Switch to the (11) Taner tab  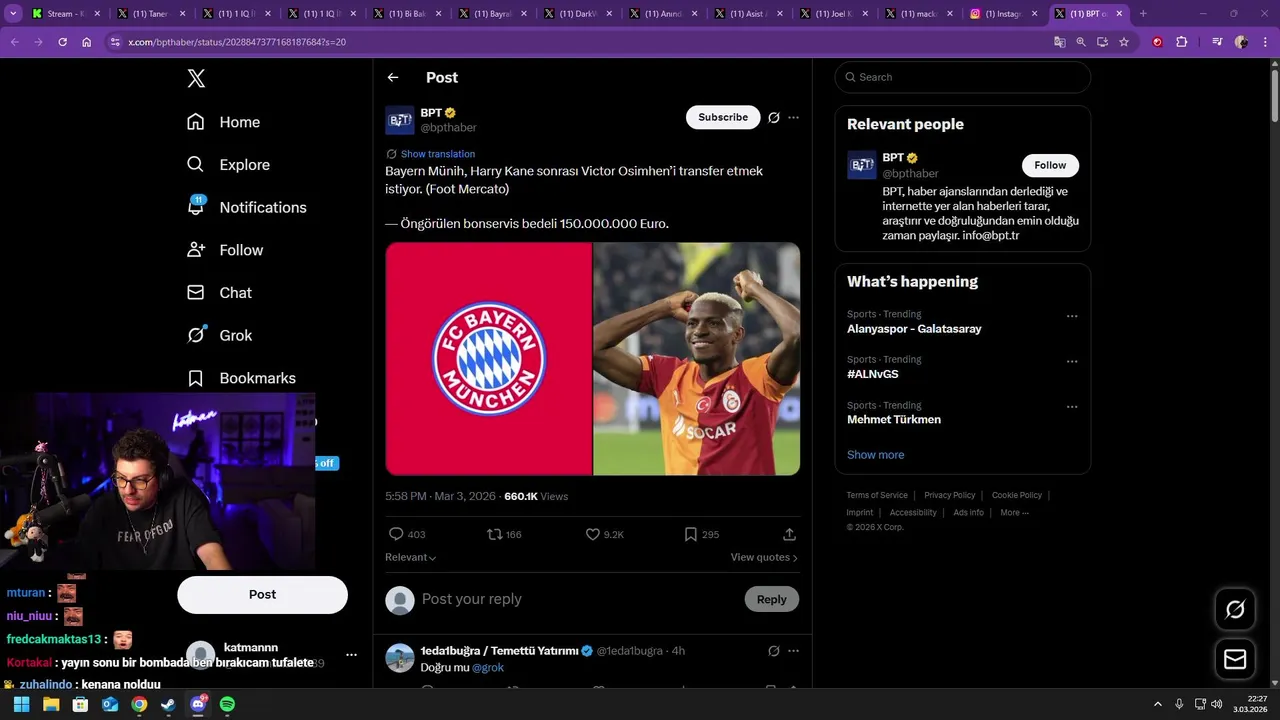(x=150, y=14)
